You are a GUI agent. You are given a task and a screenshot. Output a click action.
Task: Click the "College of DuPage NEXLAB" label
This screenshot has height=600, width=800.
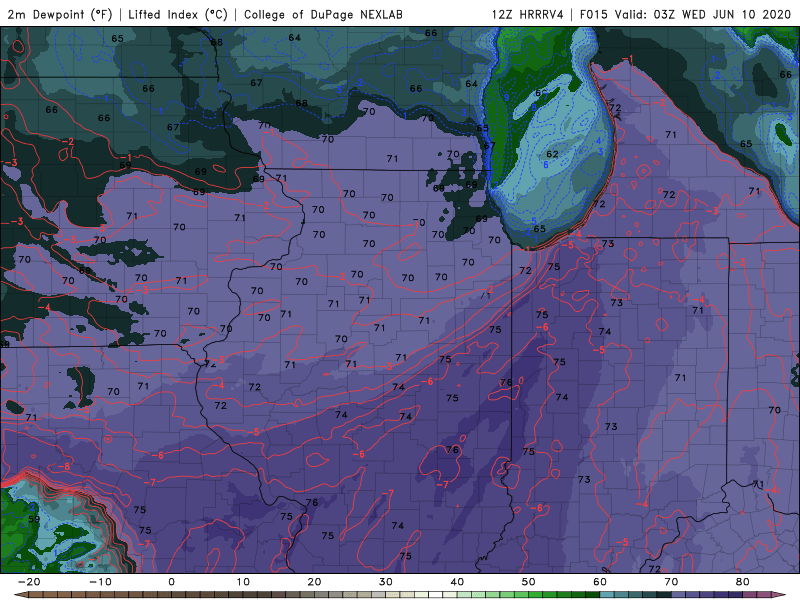point(323,15)
